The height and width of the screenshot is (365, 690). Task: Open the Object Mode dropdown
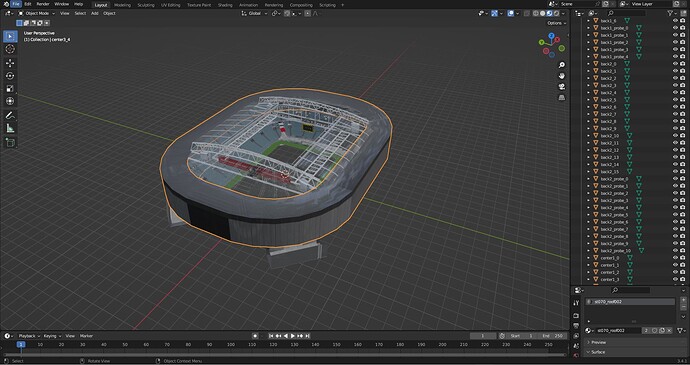point(37,13)
